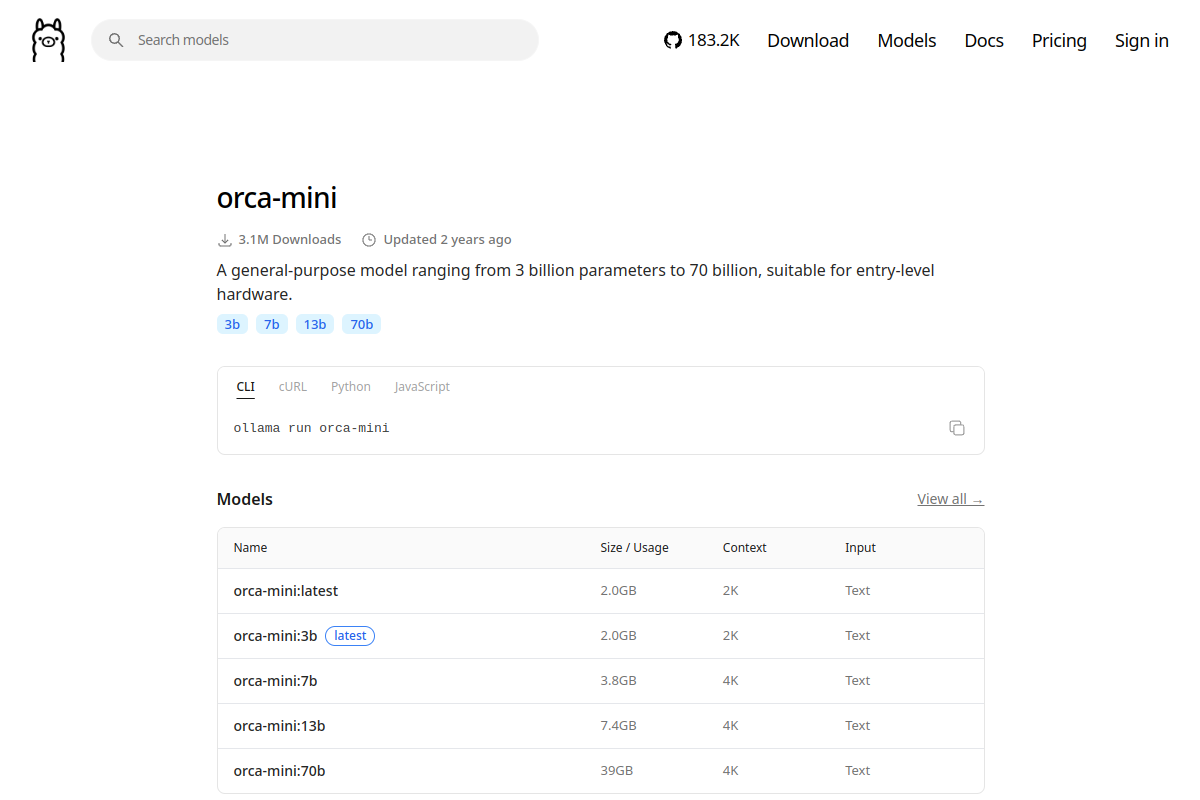Open the orca-mini:13b model
Viewport: 1200px width, 800px height.
click(279, 726)
